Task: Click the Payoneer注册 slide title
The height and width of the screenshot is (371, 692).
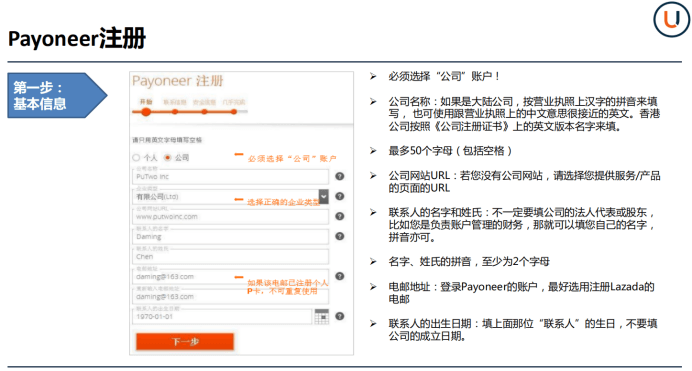Action: click(77, 38)
